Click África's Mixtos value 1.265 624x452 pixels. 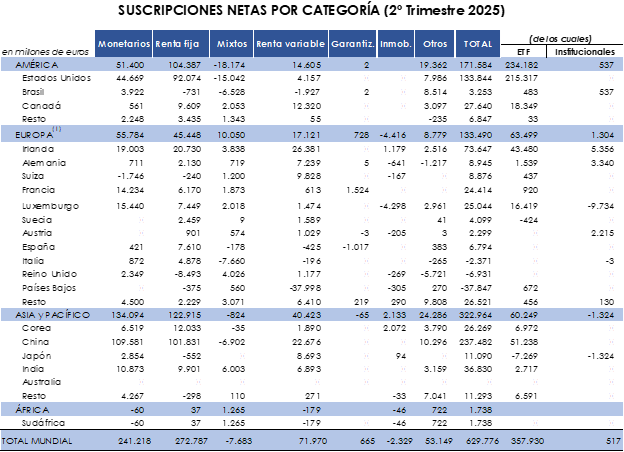click(232, 411)
